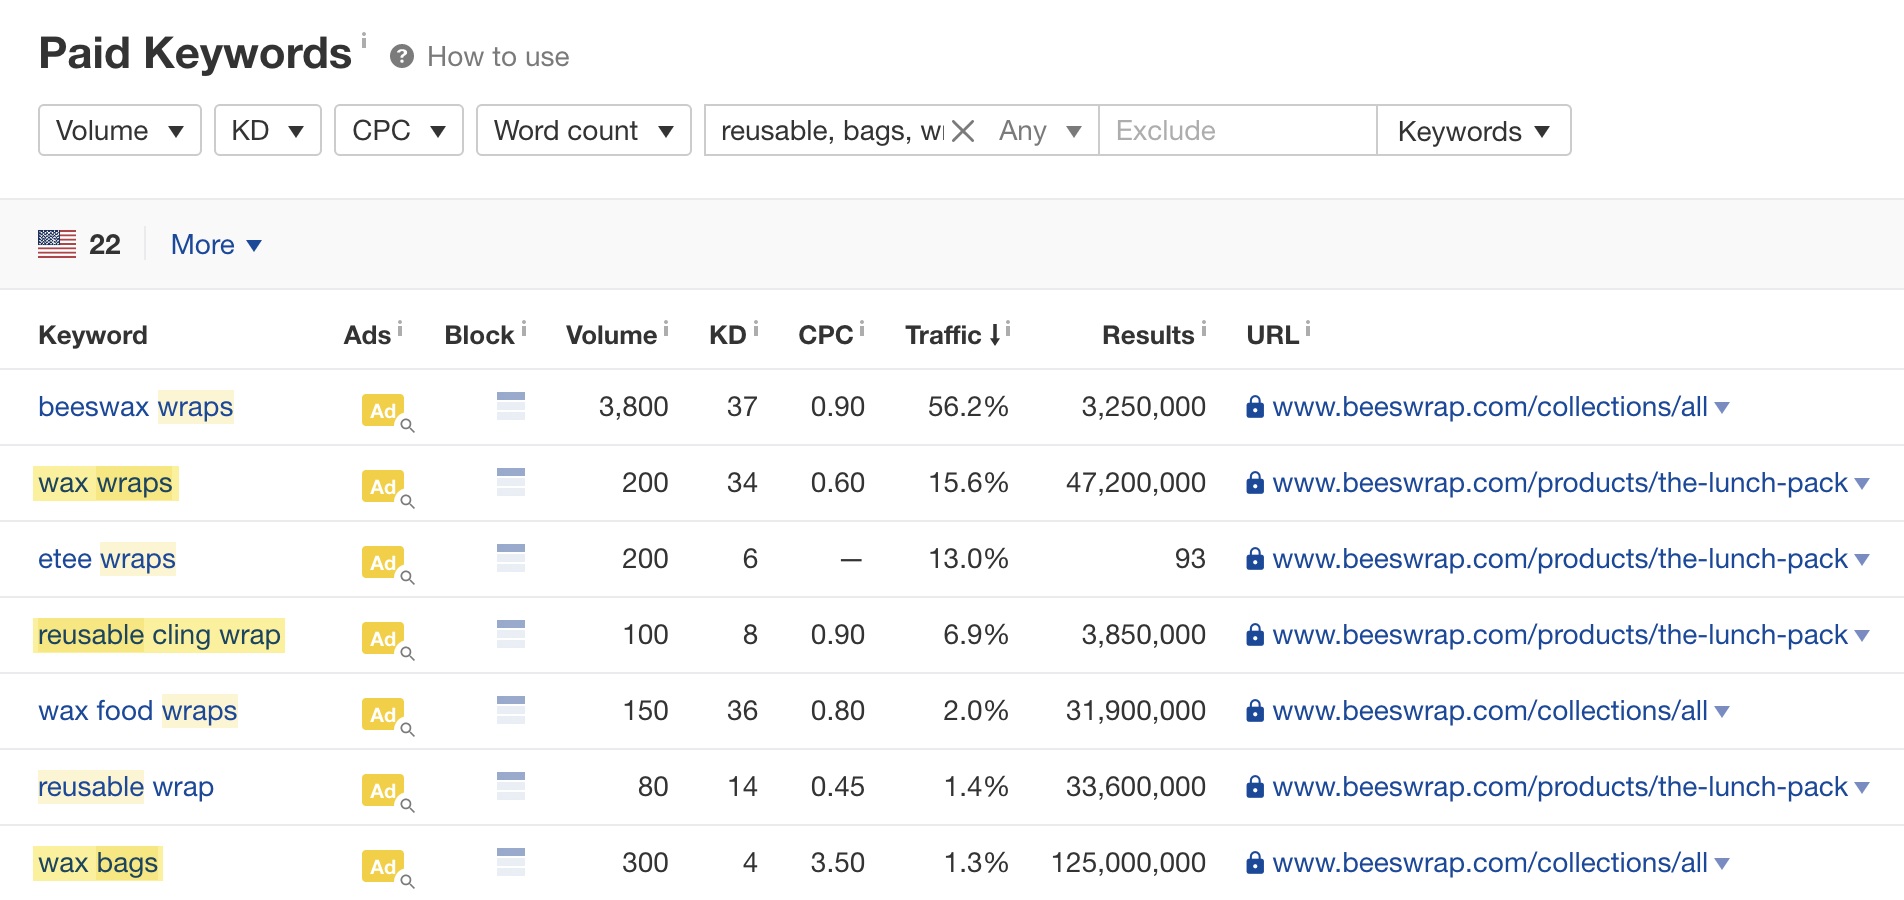The width and height of the screenshot is (1904, 900).
Task: Open the Keywords scope dropdown
Action: point(1473,131)
